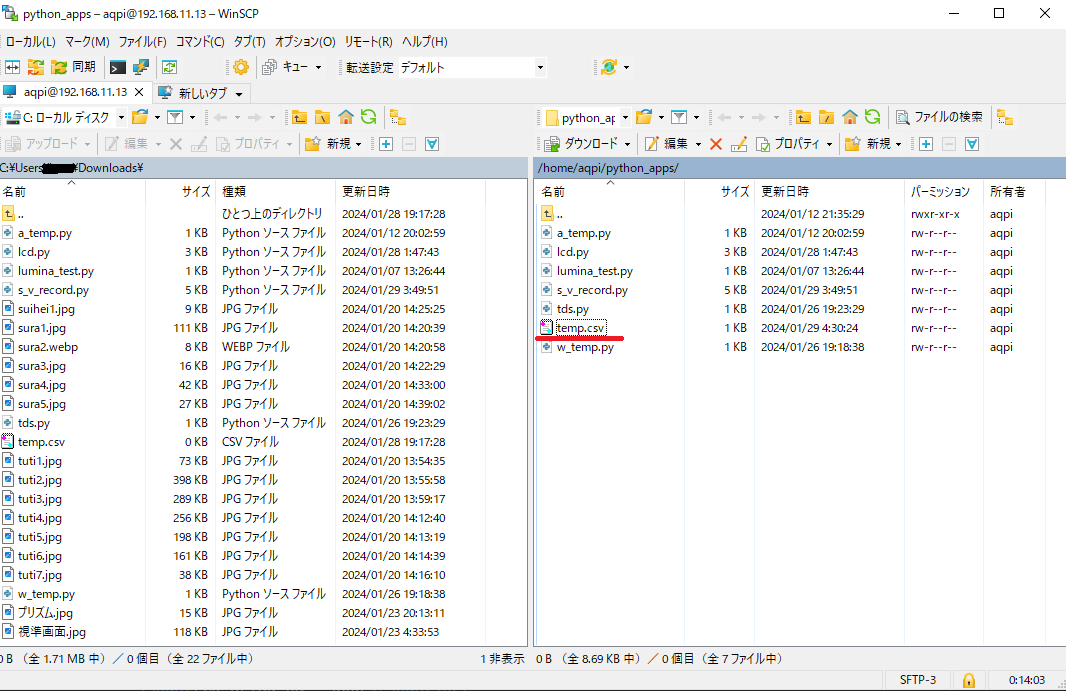Expand local 新規 dropdown arrow
The height and width of the screenshot is (691, 1066).
358,144
